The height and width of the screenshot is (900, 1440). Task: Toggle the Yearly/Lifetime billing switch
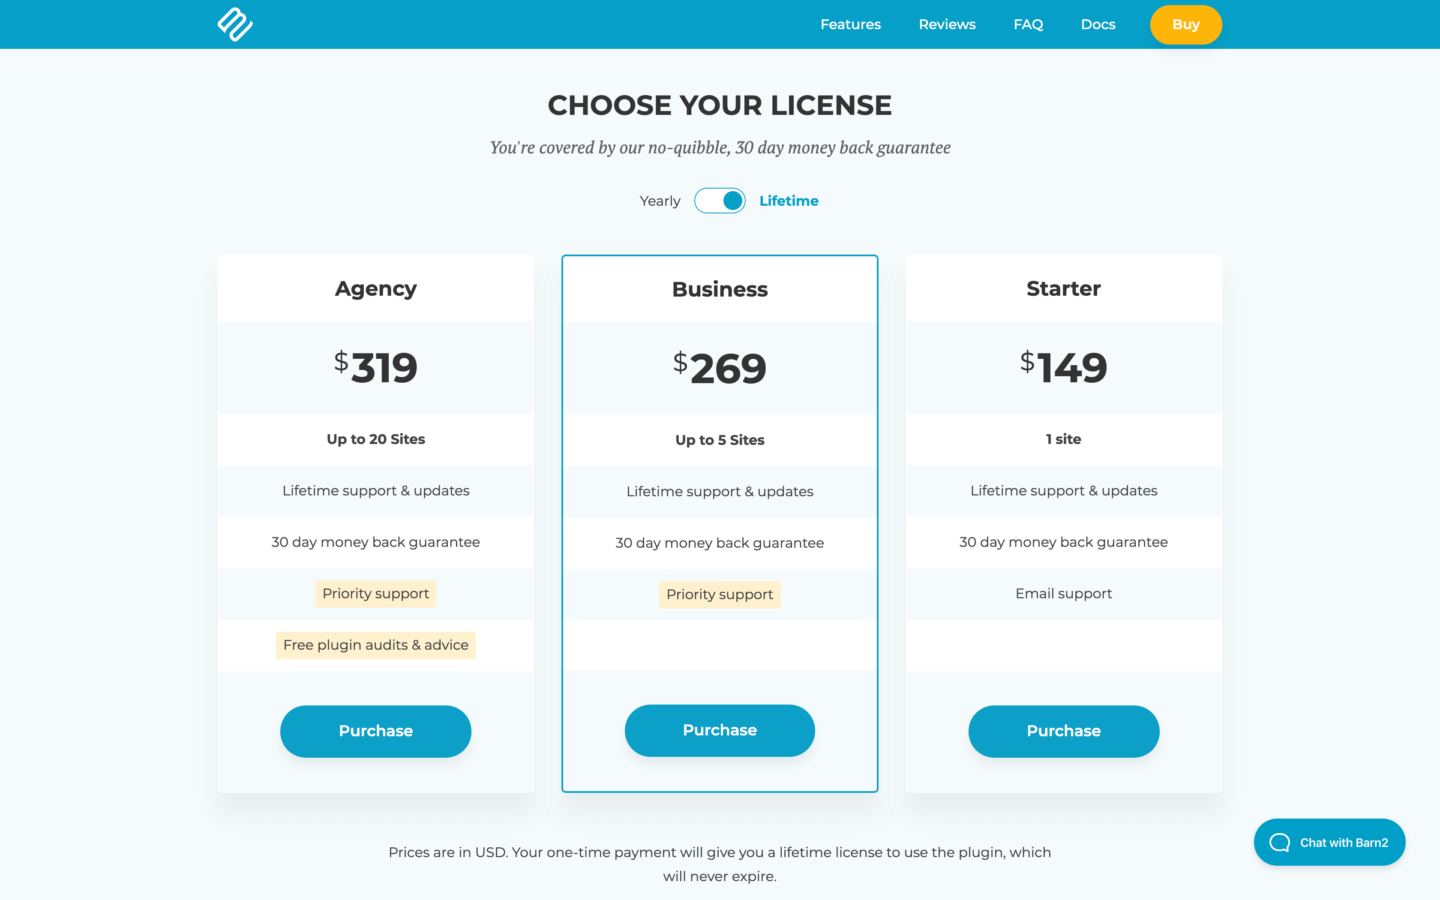click(720, 201)
